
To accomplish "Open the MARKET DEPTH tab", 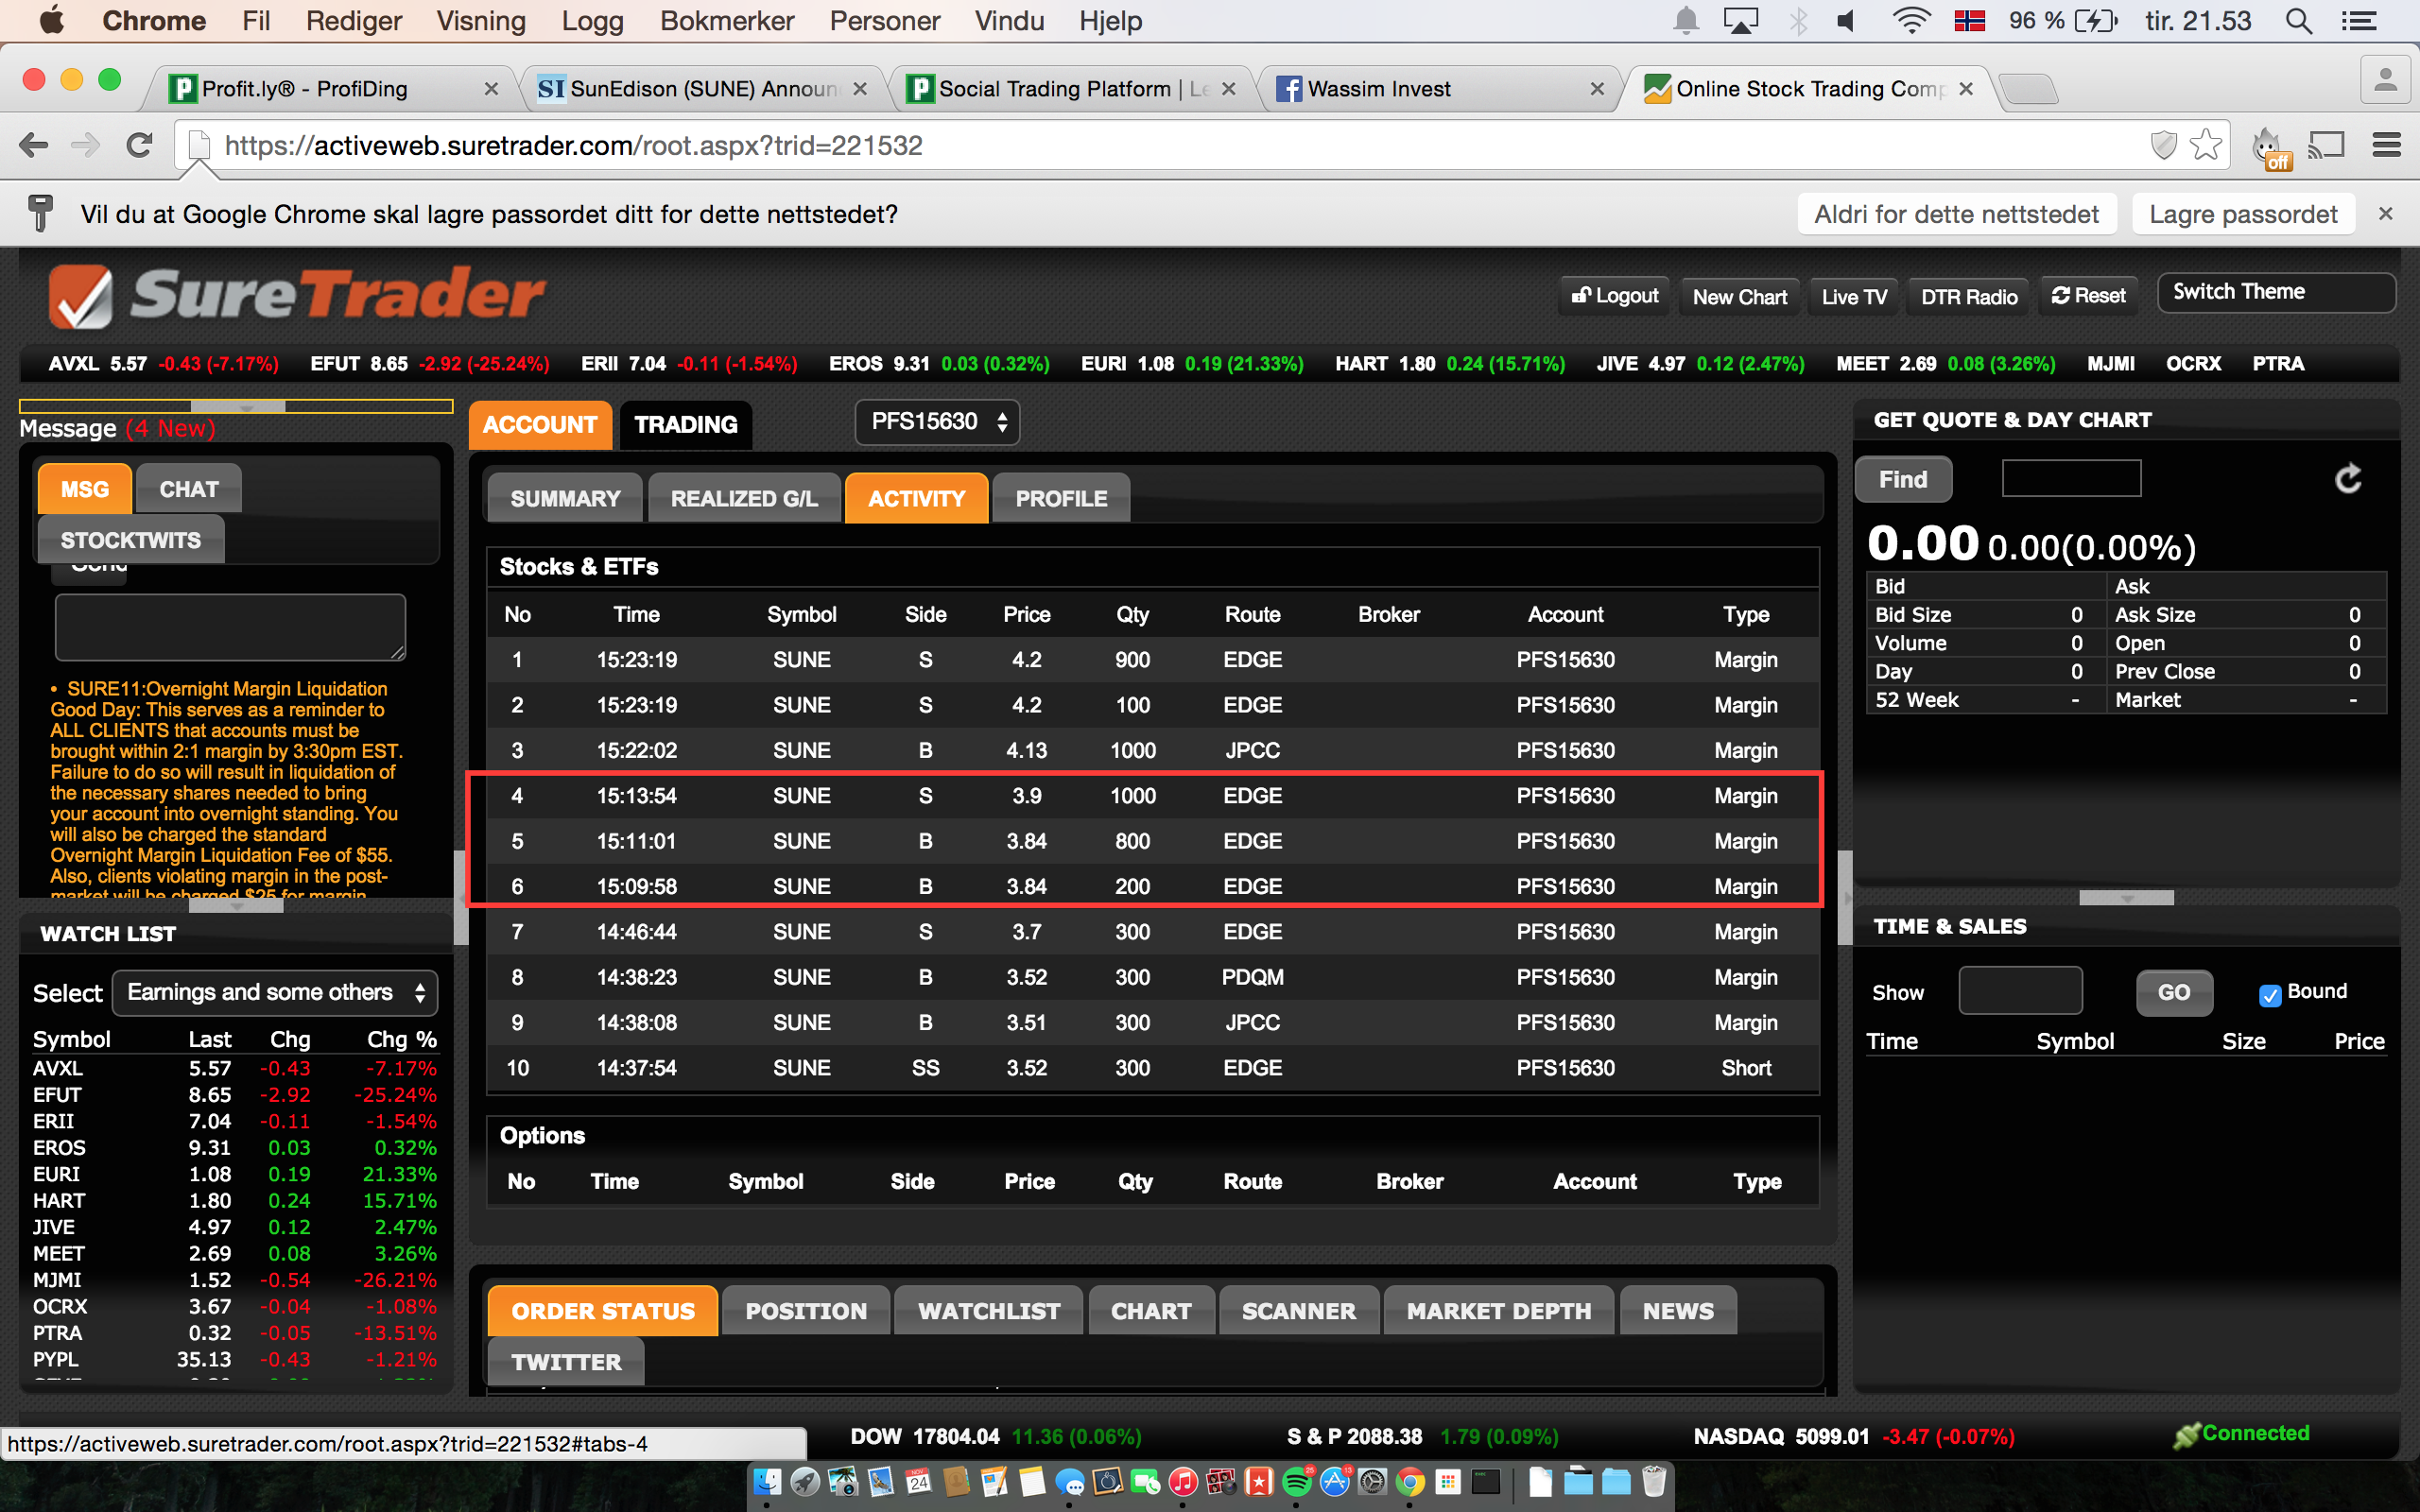I will 1497,1311.
